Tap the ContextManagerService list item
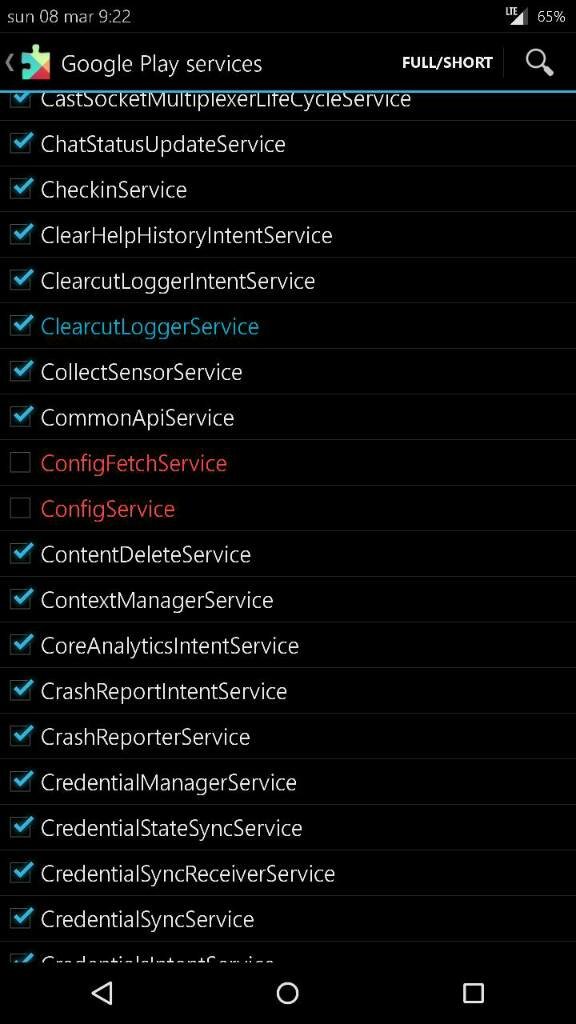Image resolution: width=576 pixels, height=1024 pixels. (x=288, y=600)
